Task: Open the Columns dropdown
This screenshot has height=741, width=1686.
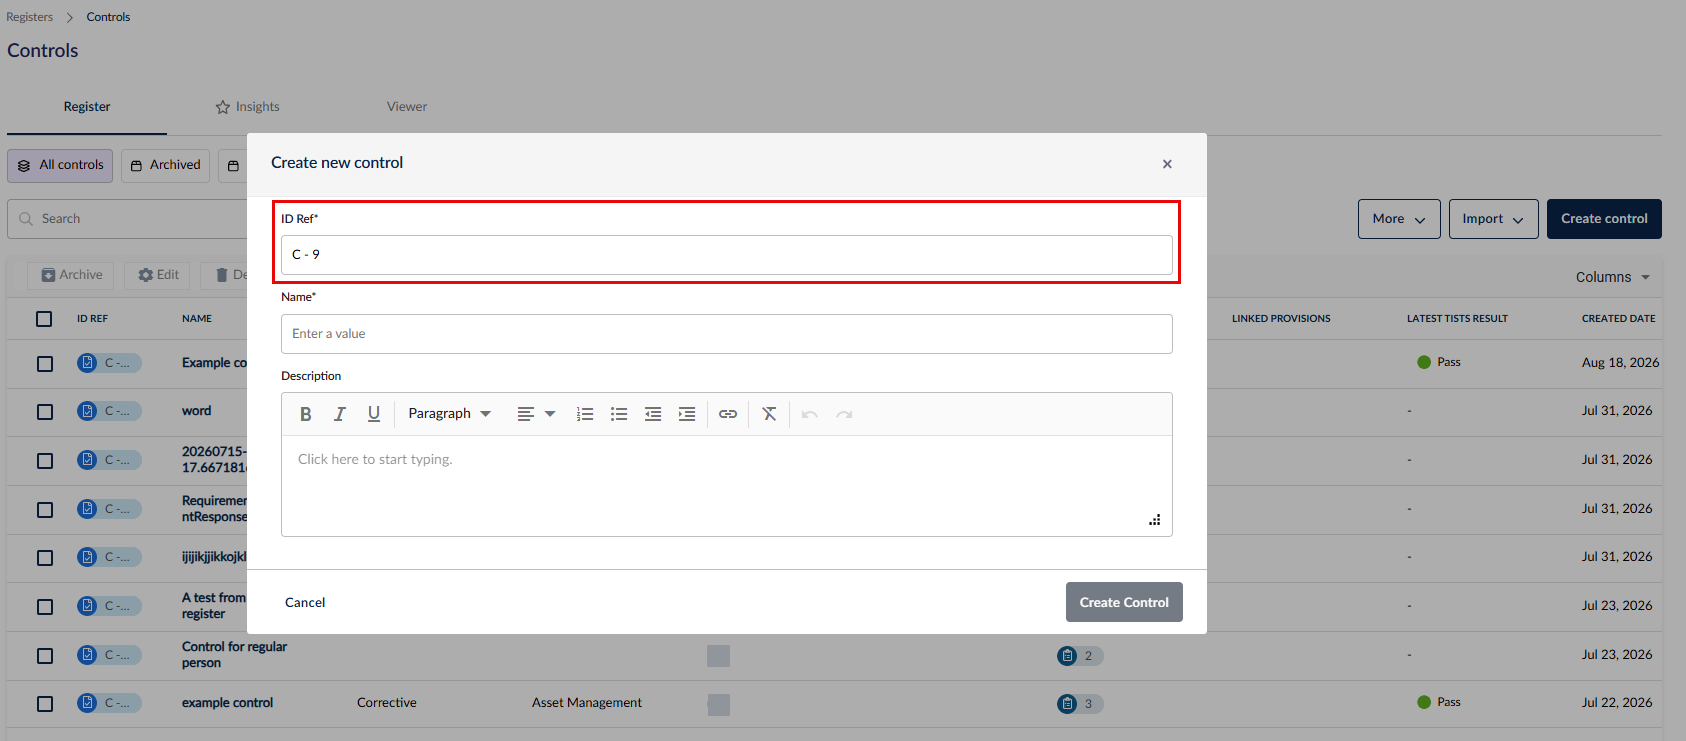Action: (x=1613, y=277)
